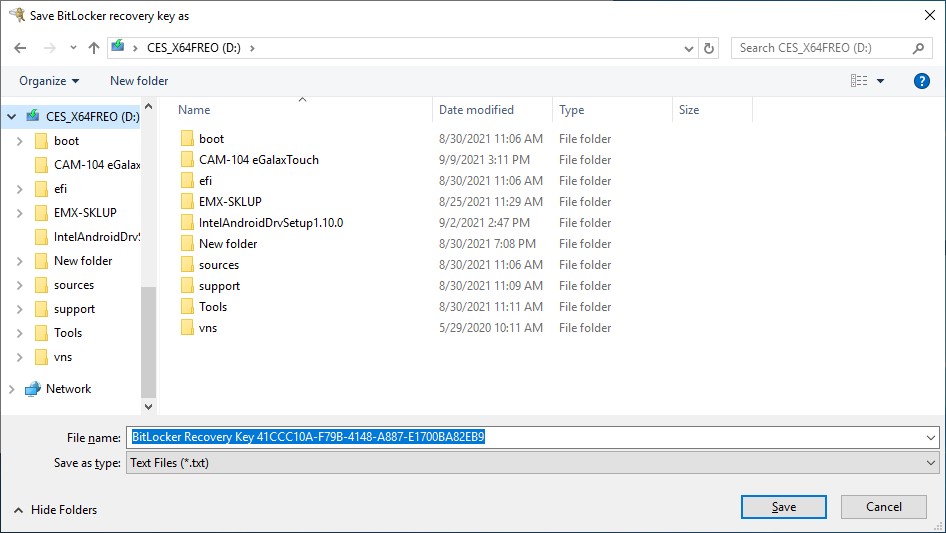The image size is (946, 533).
Task: Select the Tools folder in file list
Action: point(213,307)
